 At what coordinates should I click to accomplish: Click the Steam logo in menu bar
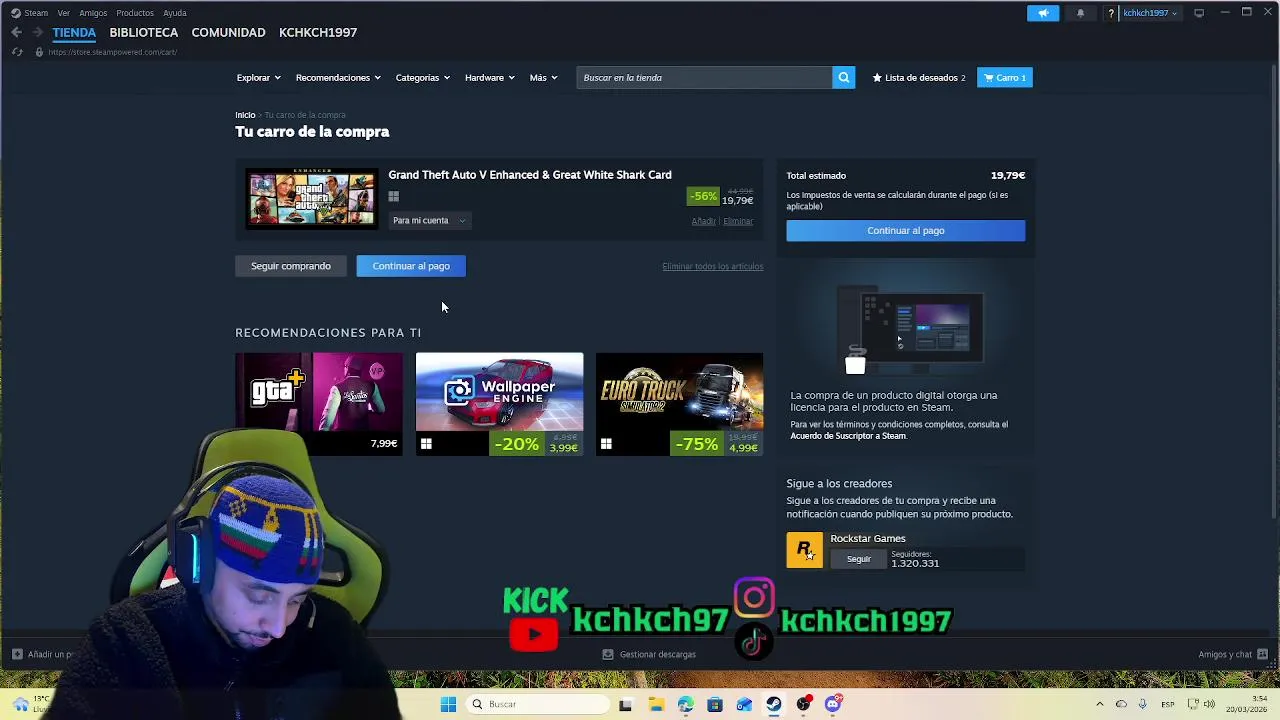click(x=15, y=13)
